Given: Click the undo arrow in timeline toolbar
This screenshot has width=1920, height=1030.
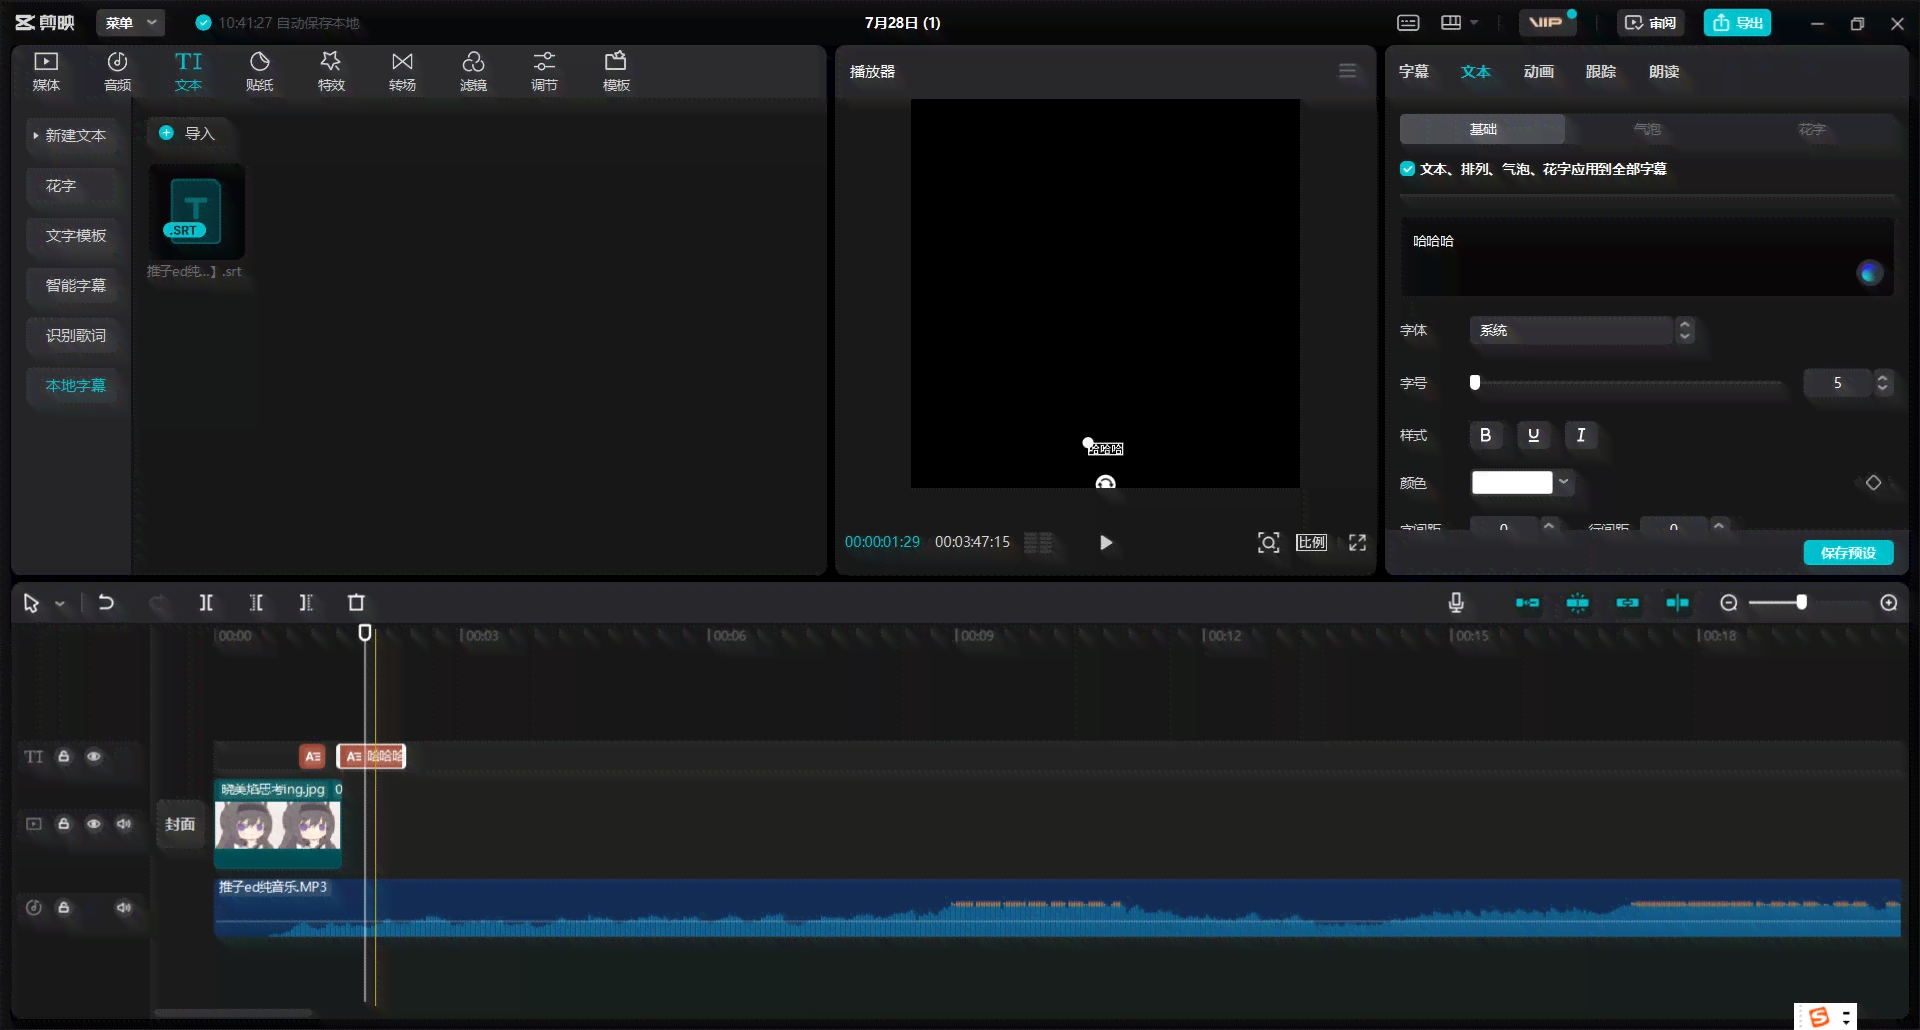Looking at the screenshot, I should [x=106, y=602].
